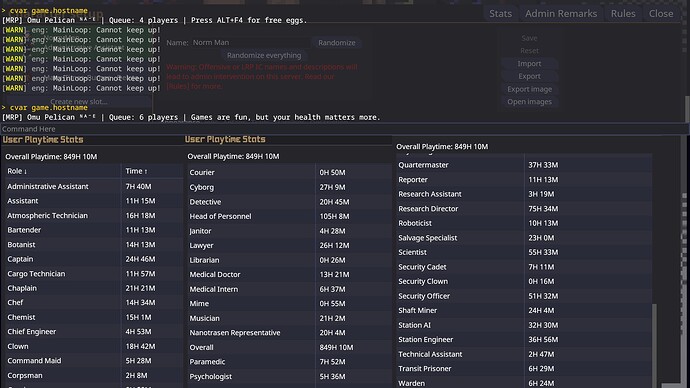Click the Nanotrasen Representative row
Image resolution: width=690 pixels, height=388 pixels.
[289, 333]
